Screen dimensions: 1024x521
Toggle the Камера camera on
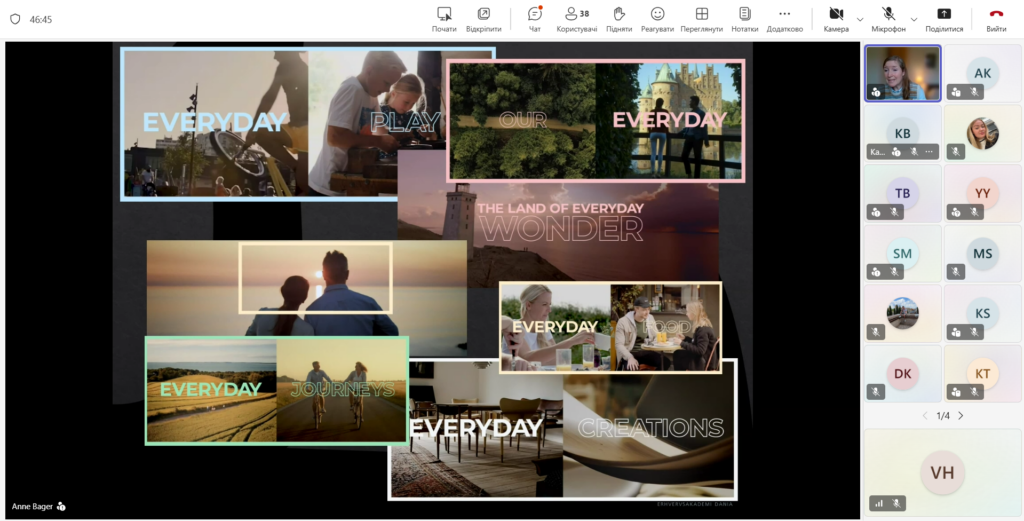pos(836,18)
